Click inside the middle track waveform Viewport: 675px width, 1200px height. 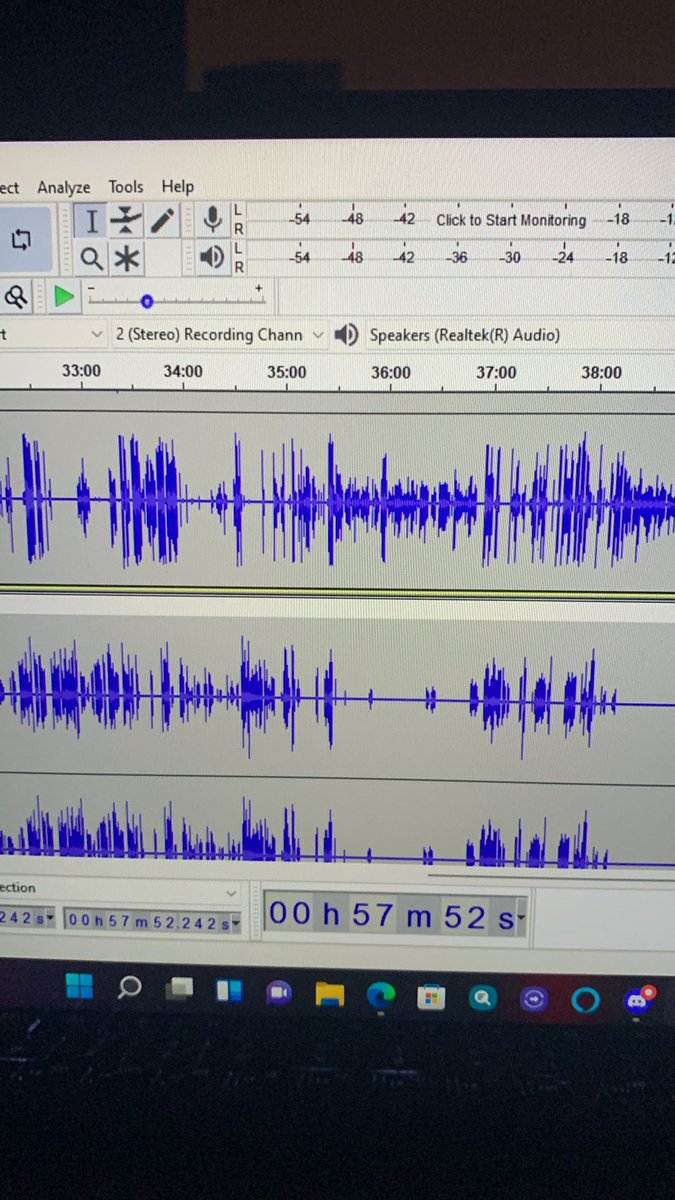point(337,700)
